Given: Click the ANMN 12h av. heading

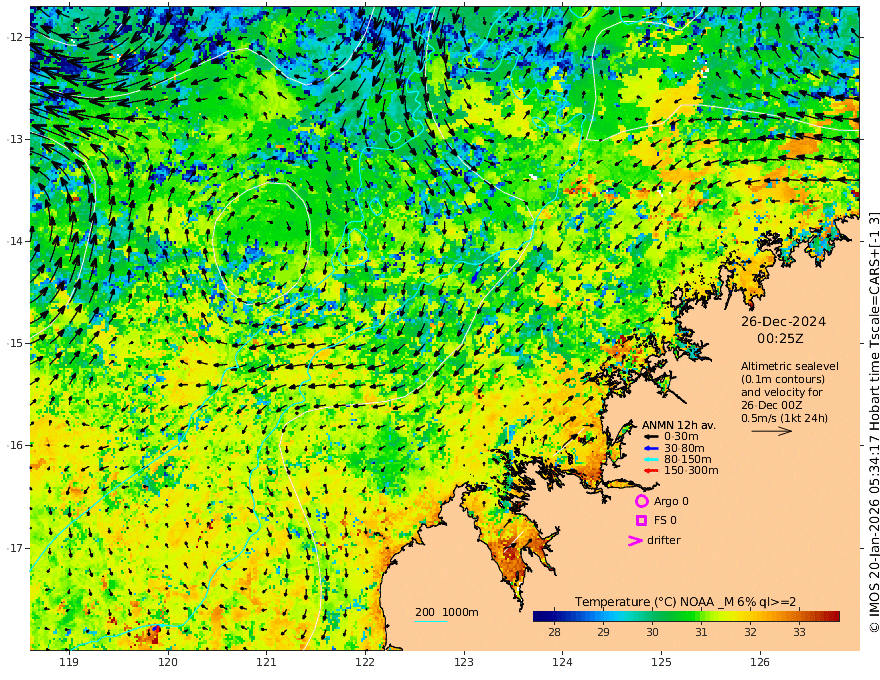Looking at the screenshot, I should (x=679, y=425).
